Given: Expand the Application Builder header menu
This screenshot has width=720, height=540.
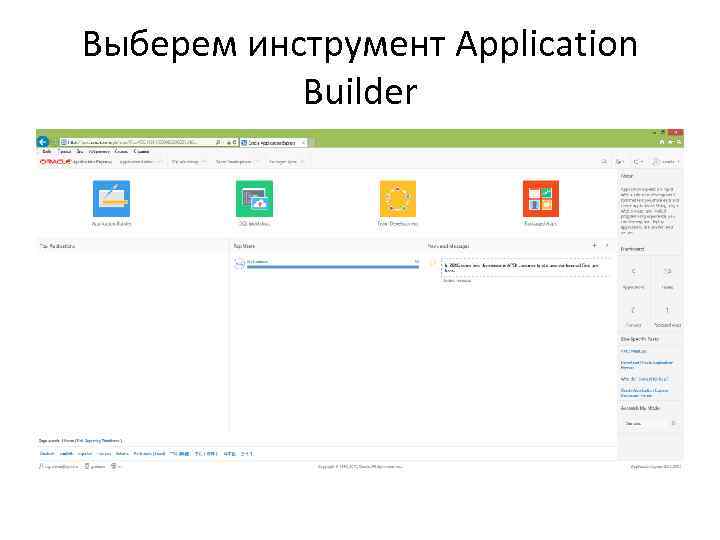Looking at the screenshot, I should (x=159, y=162).
